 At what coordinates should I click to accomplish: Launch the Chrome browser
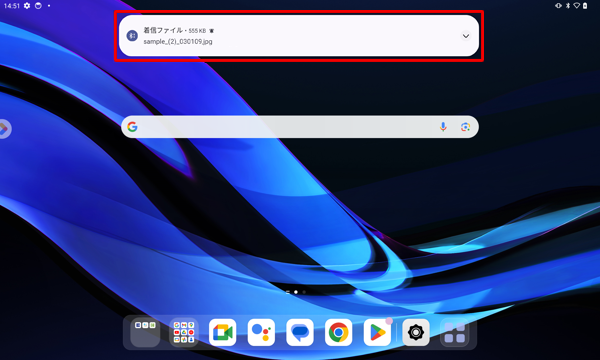(x=338, y=332)
